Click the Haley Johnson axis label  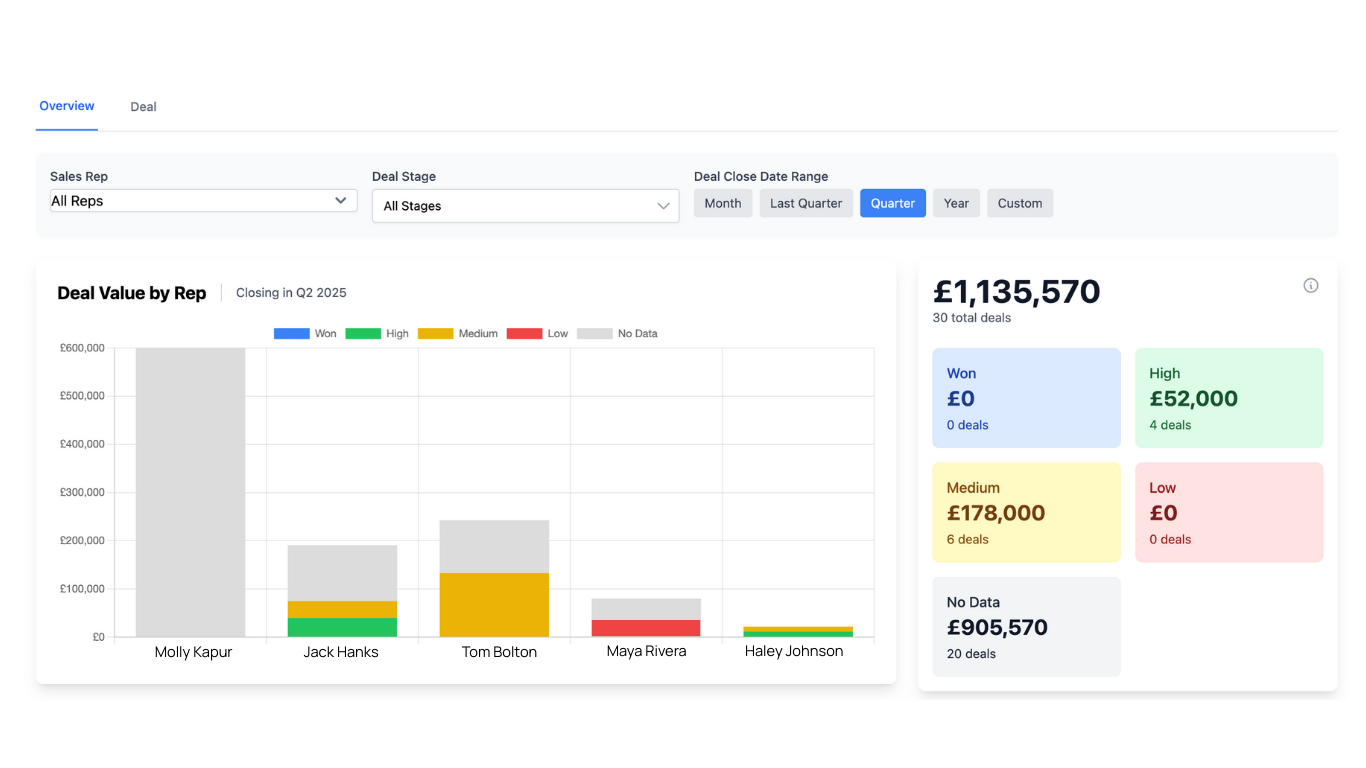[794, 651]
